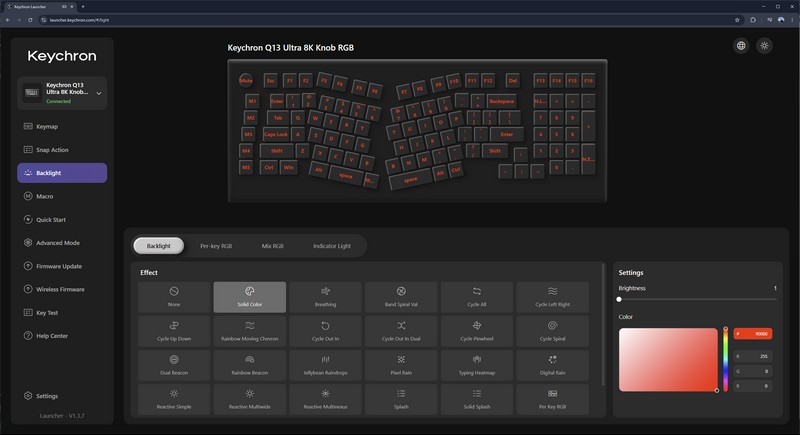800x435 pixels.
Task: Choose the Band Spiral Val effect
Action: click(x=401, y=297)
